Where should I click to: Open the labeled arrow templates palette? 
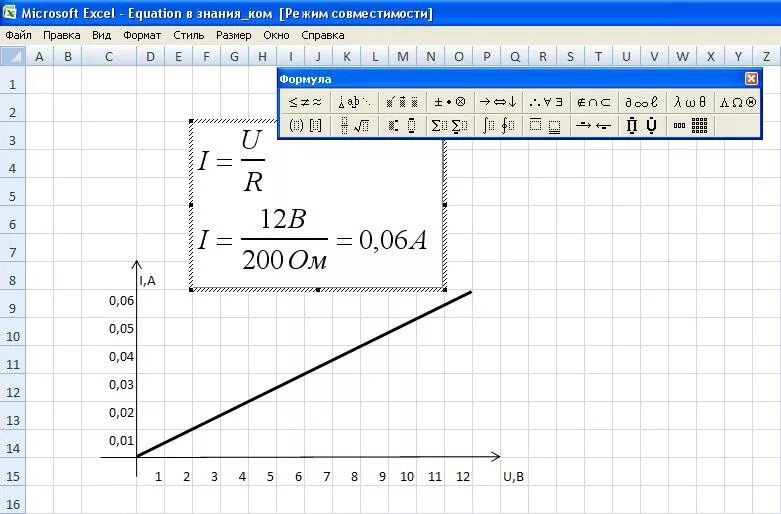click(594, 126)
